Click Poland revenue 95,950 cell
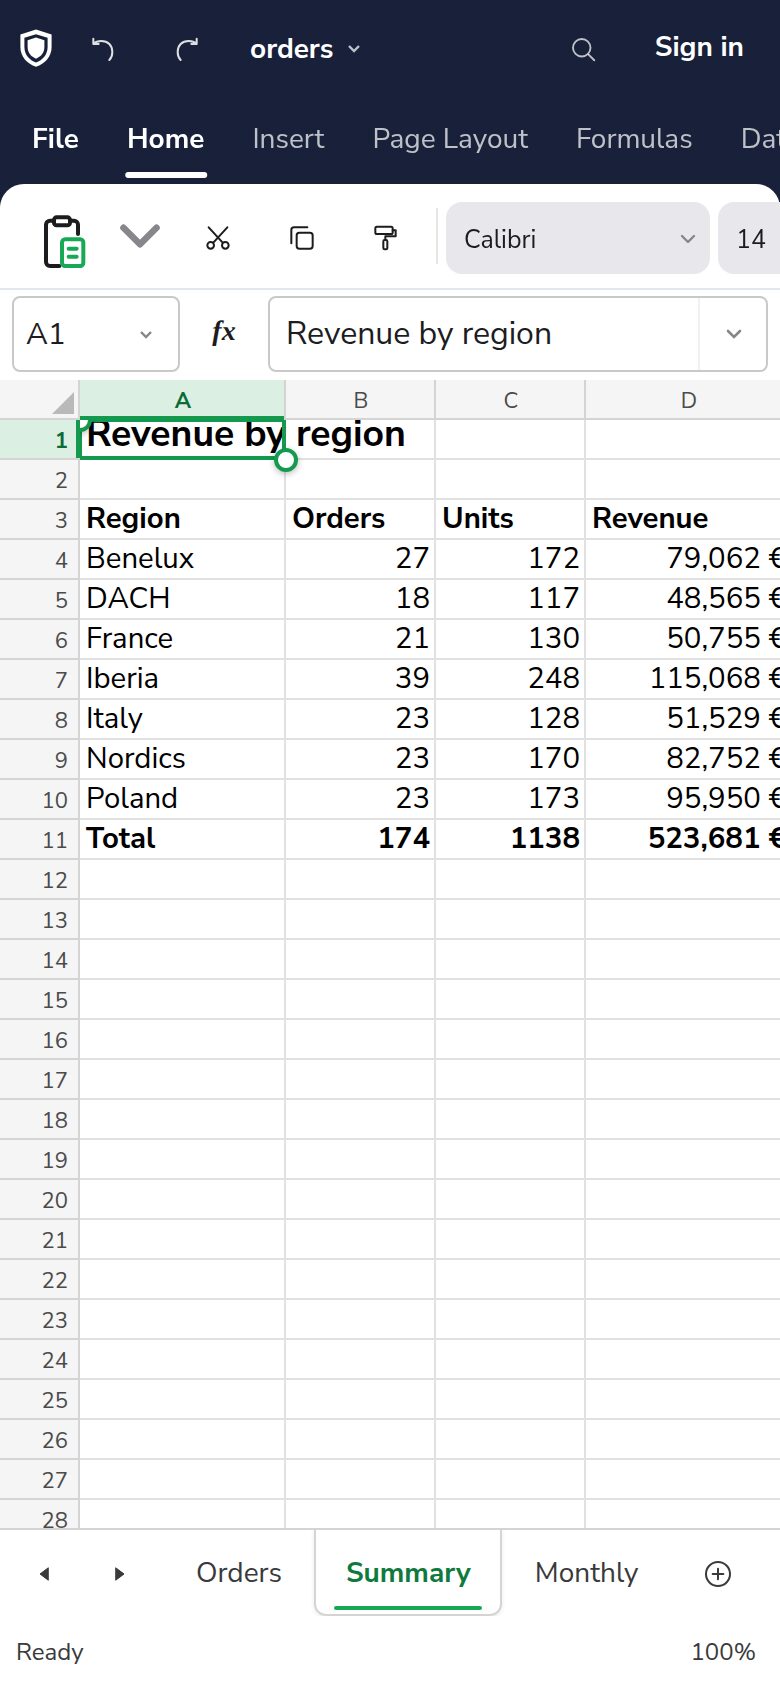This screenshot has height=1688, width=780. (683, 799)
